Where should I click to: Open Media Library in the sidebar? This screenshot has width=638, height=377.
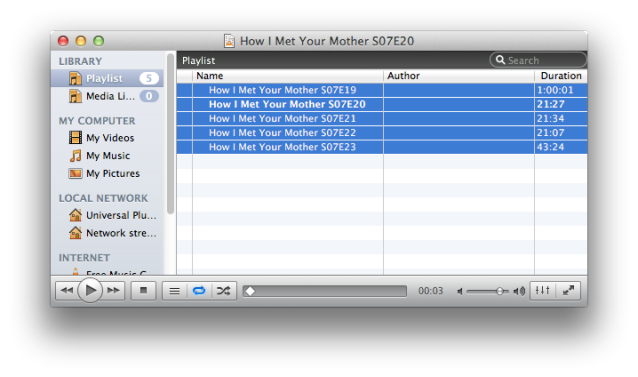coord(107,96)
